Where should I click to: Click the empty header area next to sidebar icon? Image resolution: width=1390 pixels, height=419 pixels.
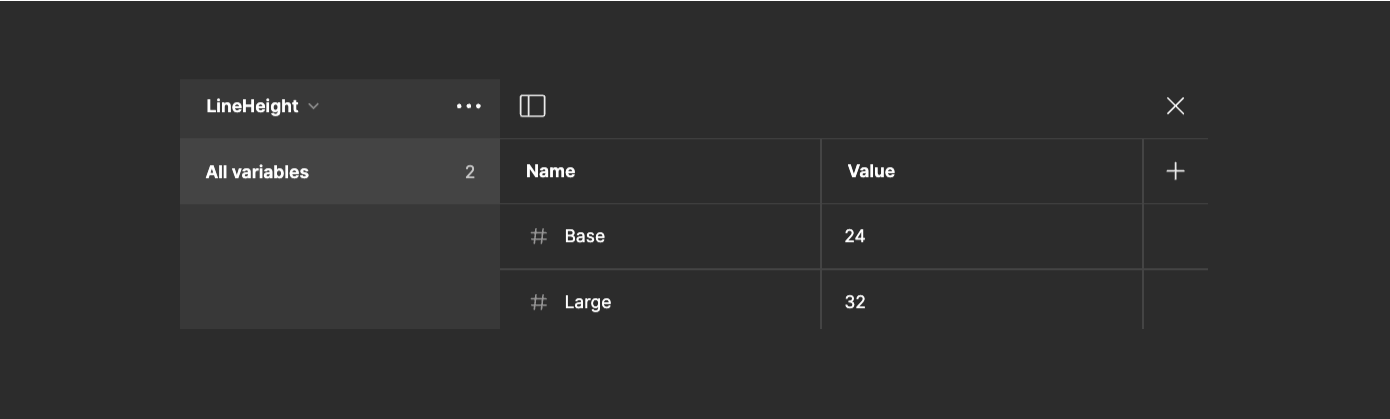850,106
